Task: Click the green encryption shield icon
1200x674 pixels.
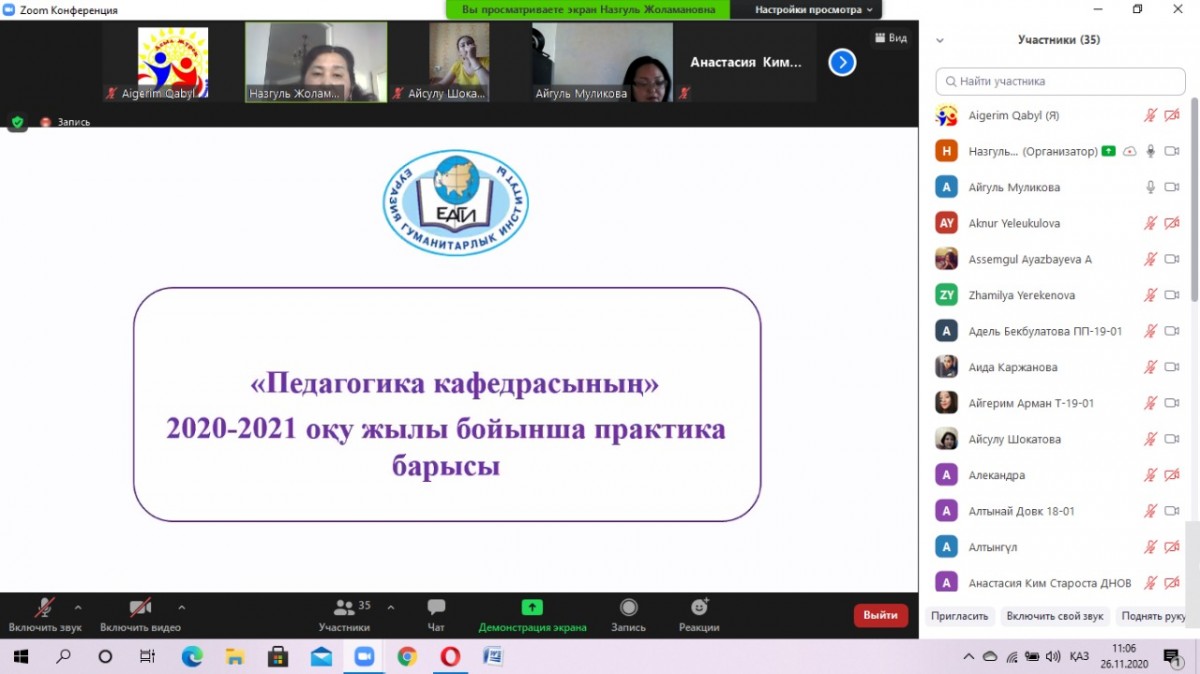Action: 17,122
